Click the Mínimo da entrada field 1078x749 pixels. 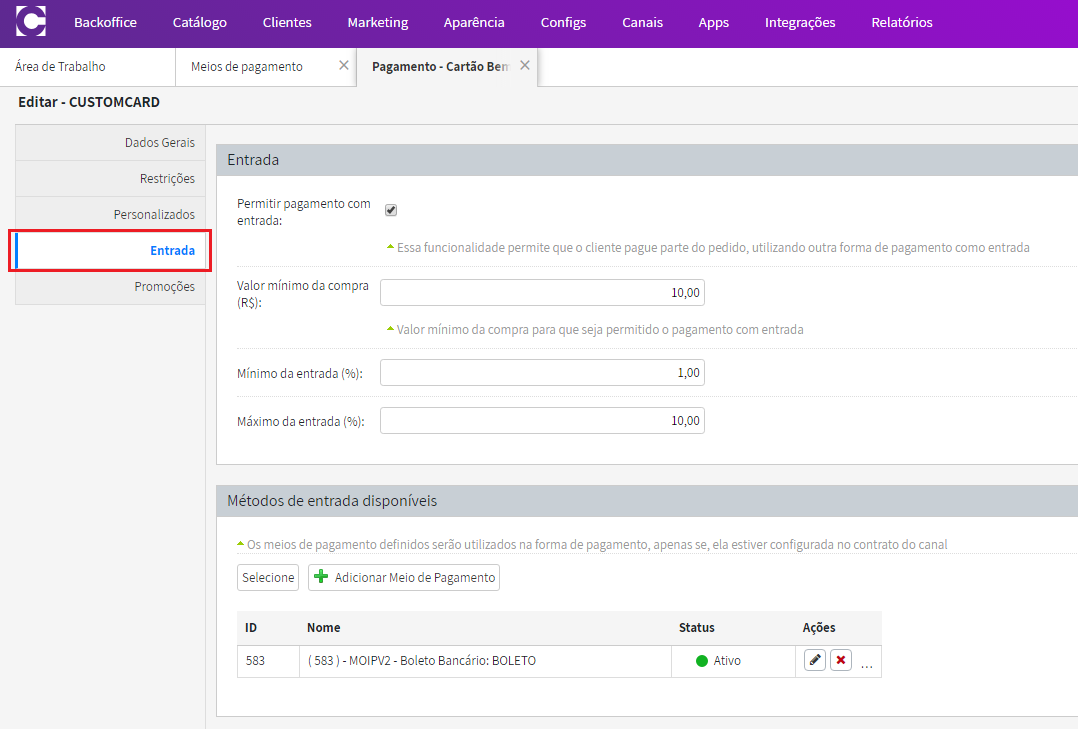click(x=542, y=373)
